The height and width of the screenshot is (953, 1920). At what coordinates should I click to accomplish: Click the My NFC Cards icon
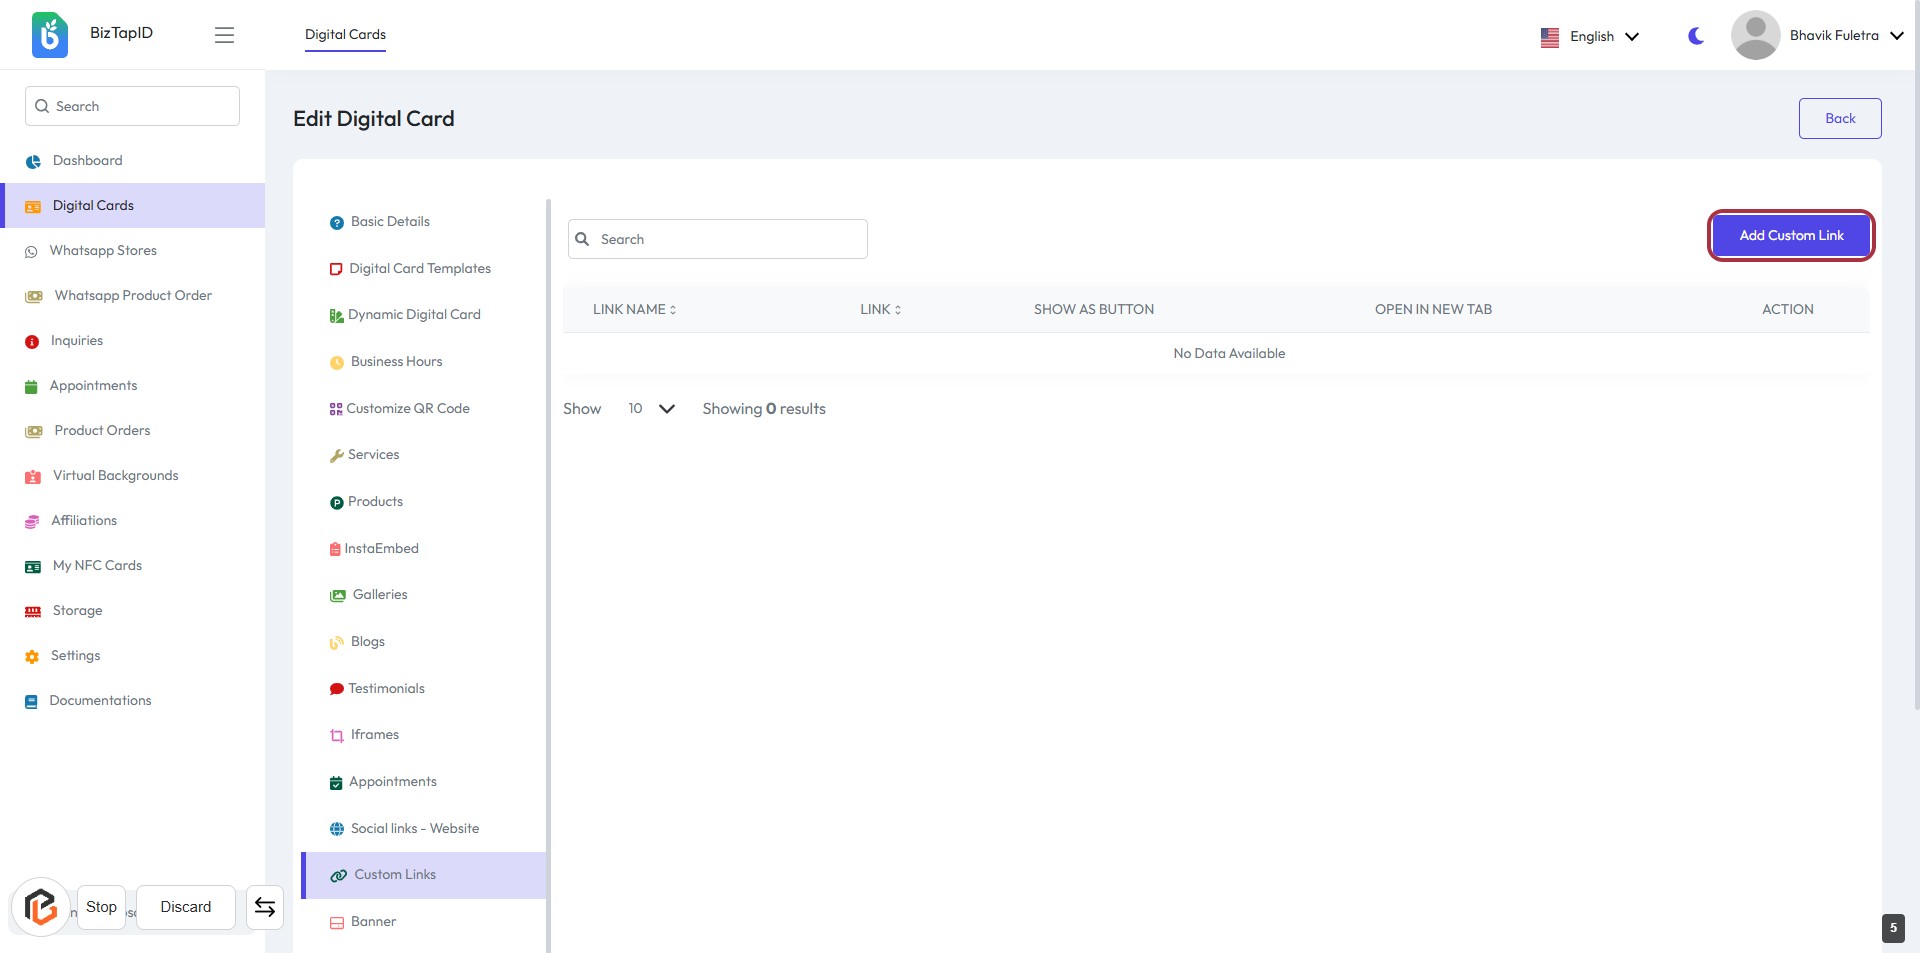click(33, 567)
